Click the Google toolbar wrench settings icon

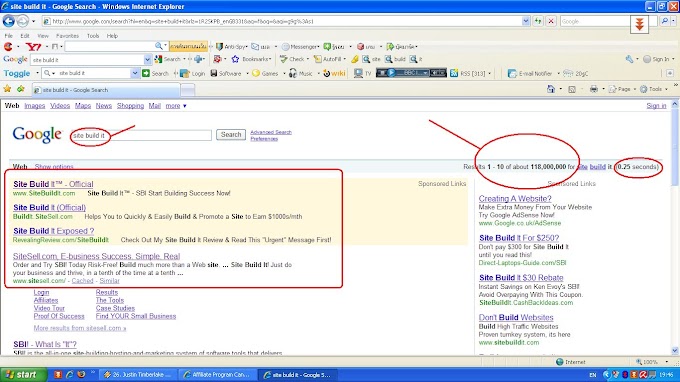(629, 59)
